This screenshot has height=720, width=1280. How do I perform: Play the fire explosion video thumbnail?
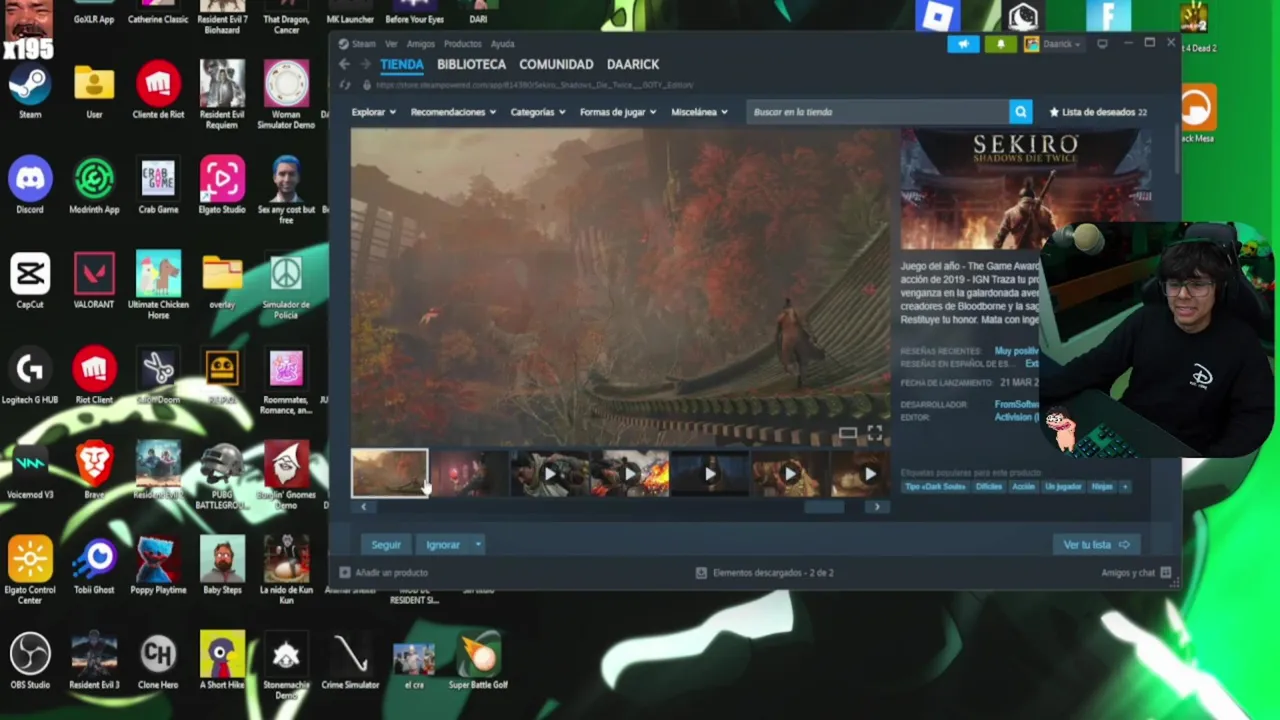(630, 474)
